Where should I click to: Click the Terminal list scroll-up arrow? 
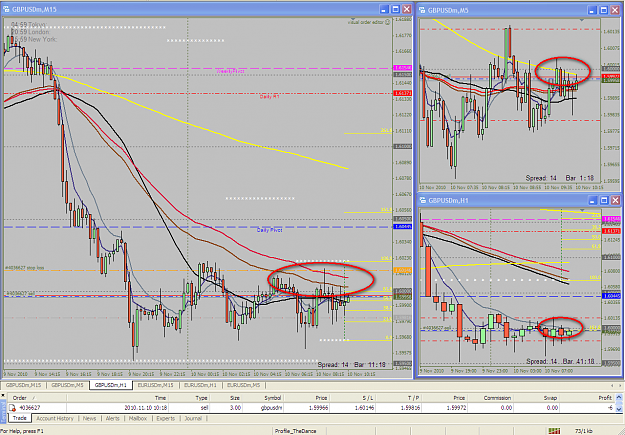coord(619,397)
